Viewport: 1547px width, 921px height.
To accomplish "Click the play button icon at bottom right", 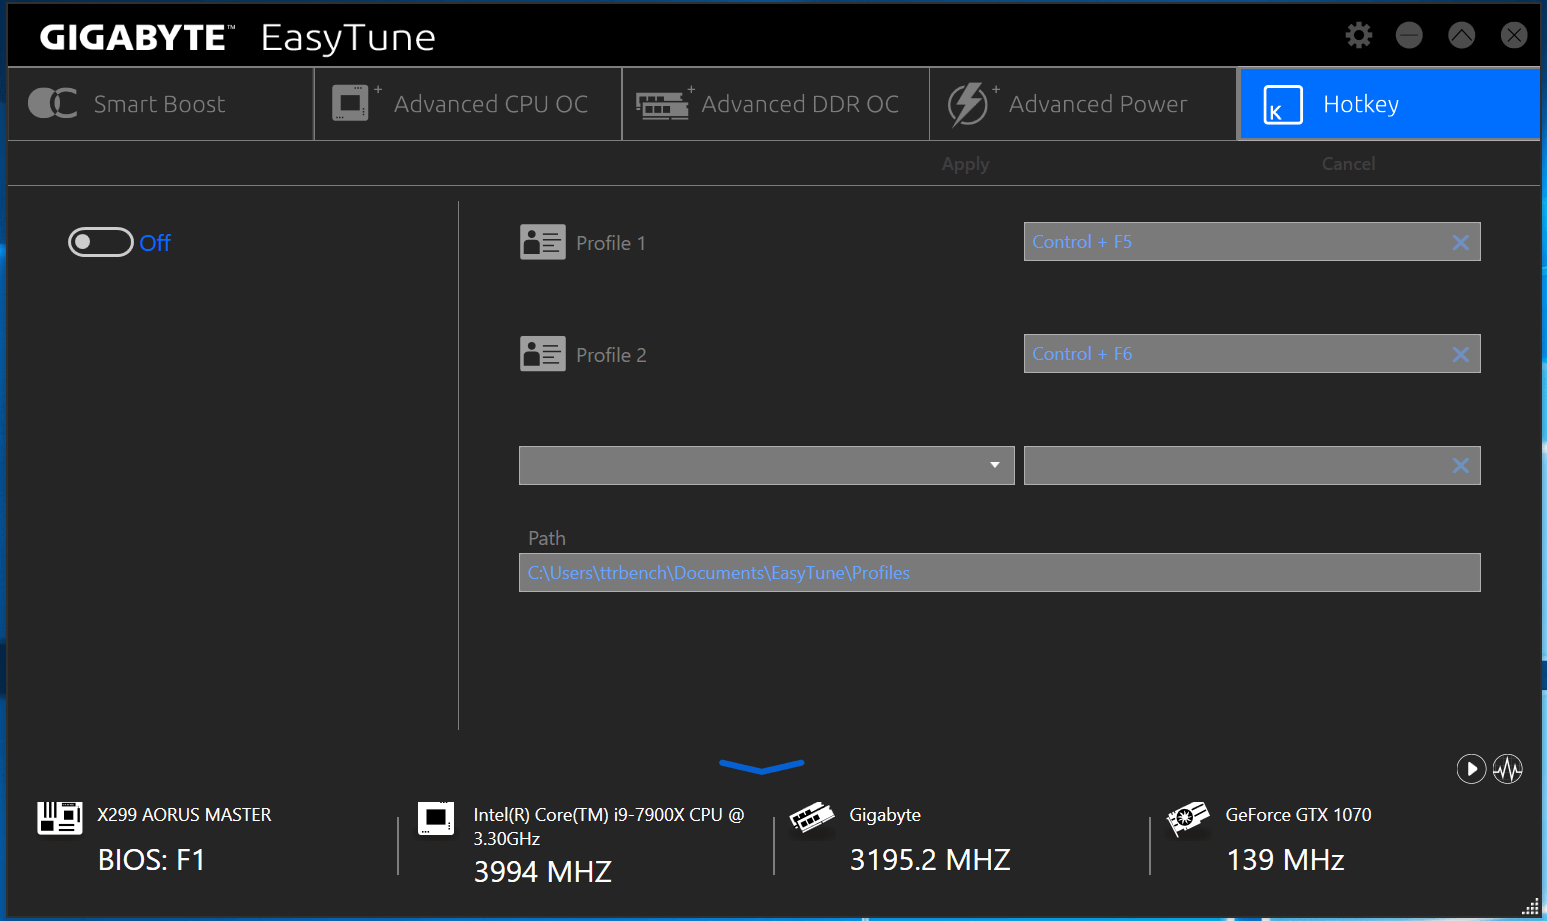I will [1470, 769].
